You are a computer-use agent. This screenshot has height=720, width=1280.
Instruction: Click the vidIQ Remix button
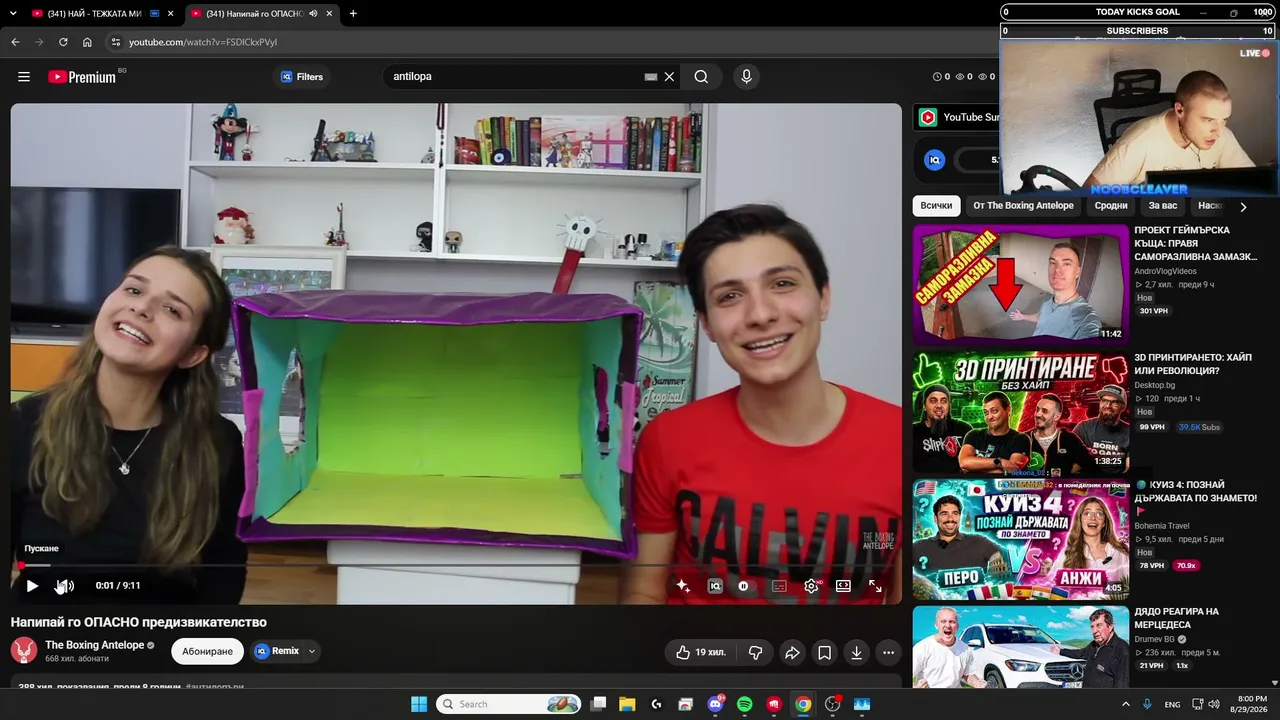tap(277, 651)
